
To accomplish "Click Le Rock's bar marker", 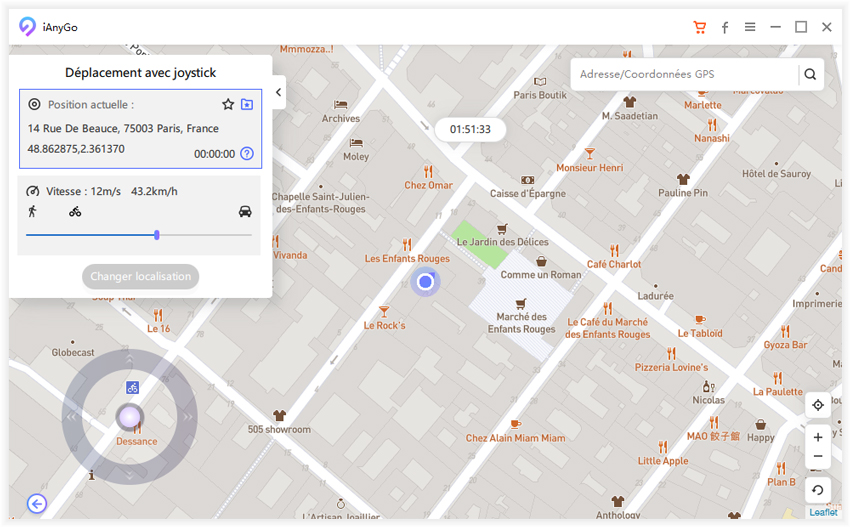I will coord(384,312).
